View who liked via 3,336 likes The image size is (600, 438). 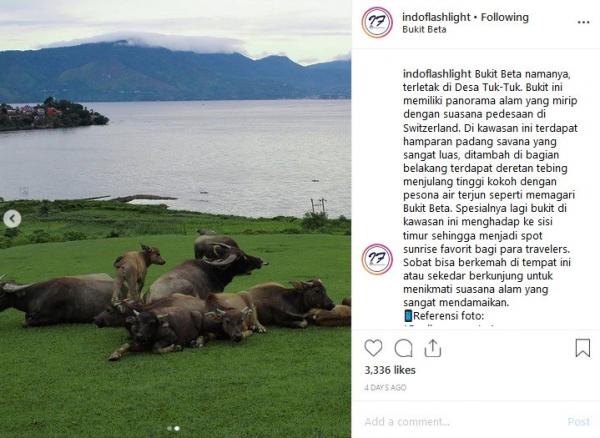coord(390,370)
